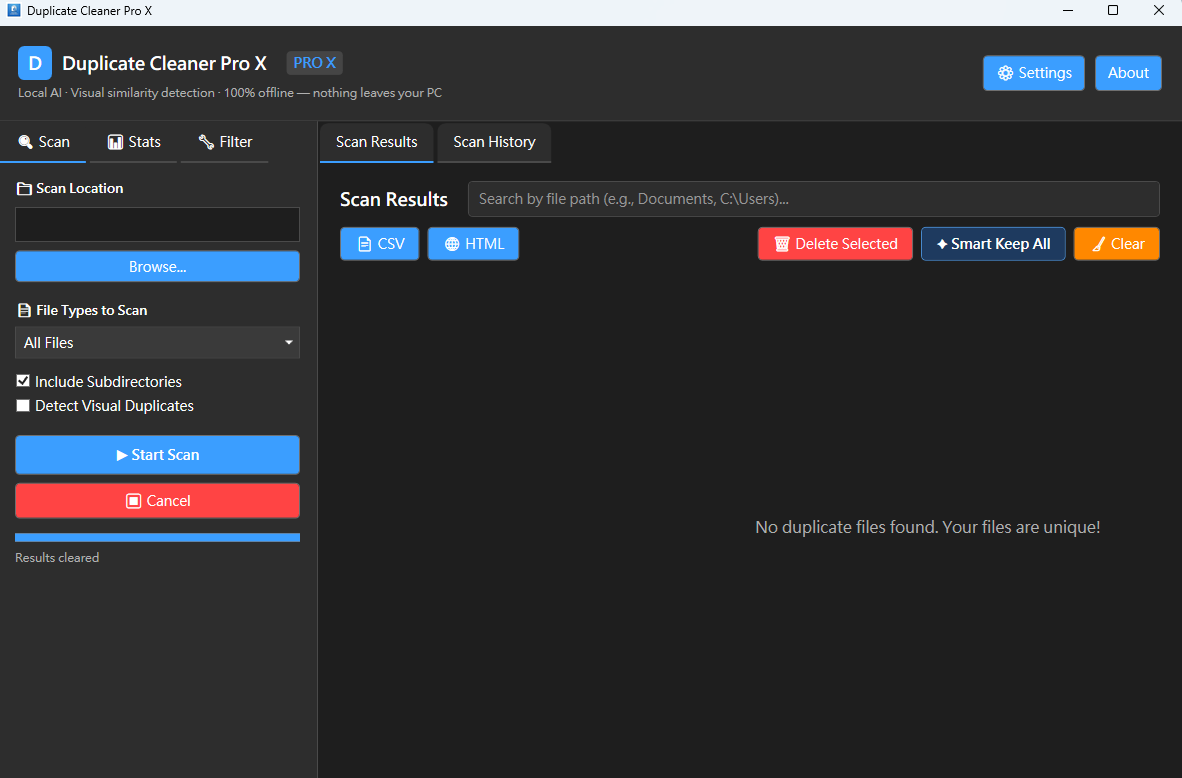This screenshot has width=1182, height=778.
Task: Open the All Files type dropdown
Action: coord(158,342)
